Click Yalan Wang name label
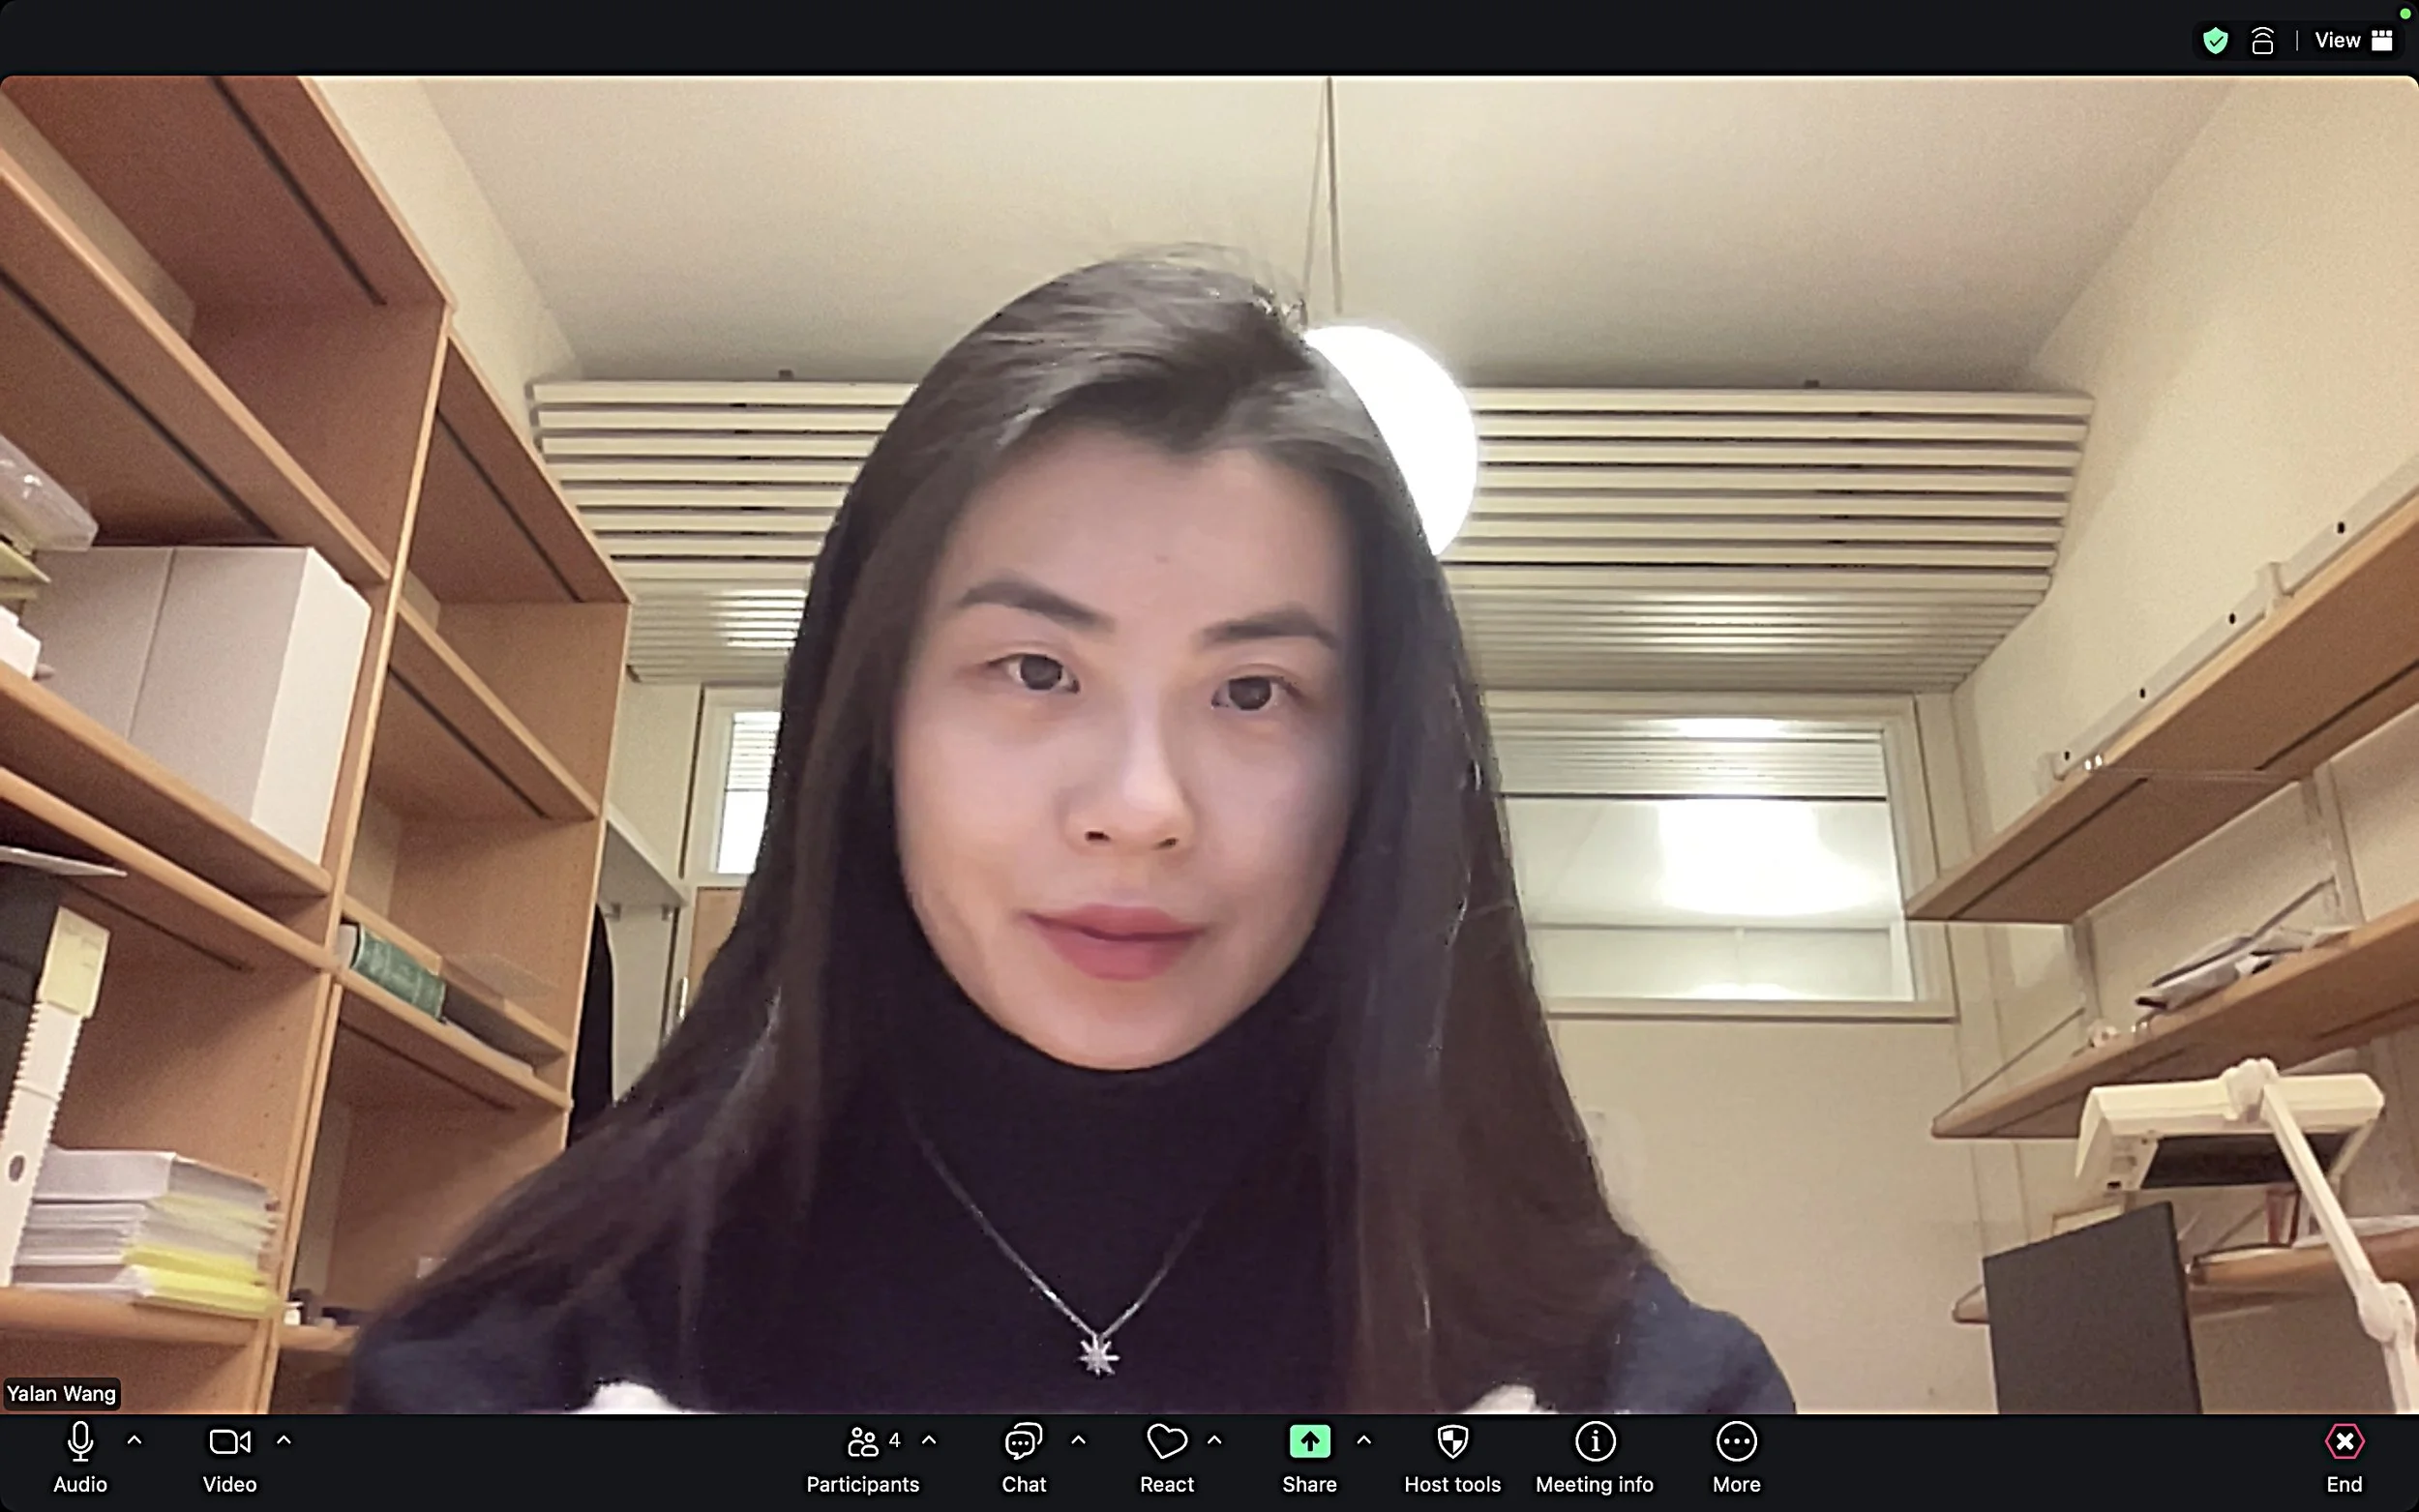Image resolution: width=2419 pixels, height=1512 pixels. pyautogui.click(x=62, y=1394)
